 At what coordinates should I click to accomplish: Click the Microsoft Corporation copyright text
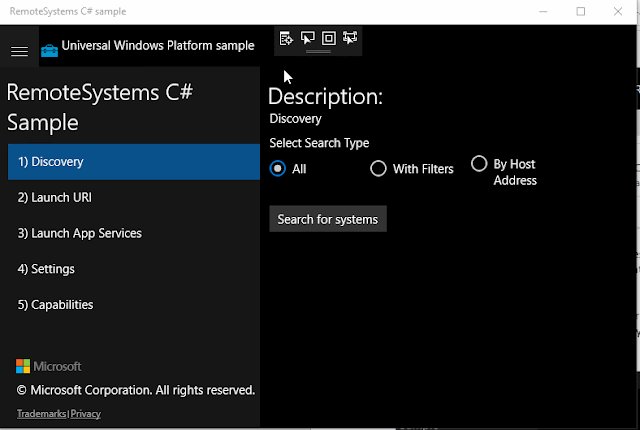coord(136,390)
